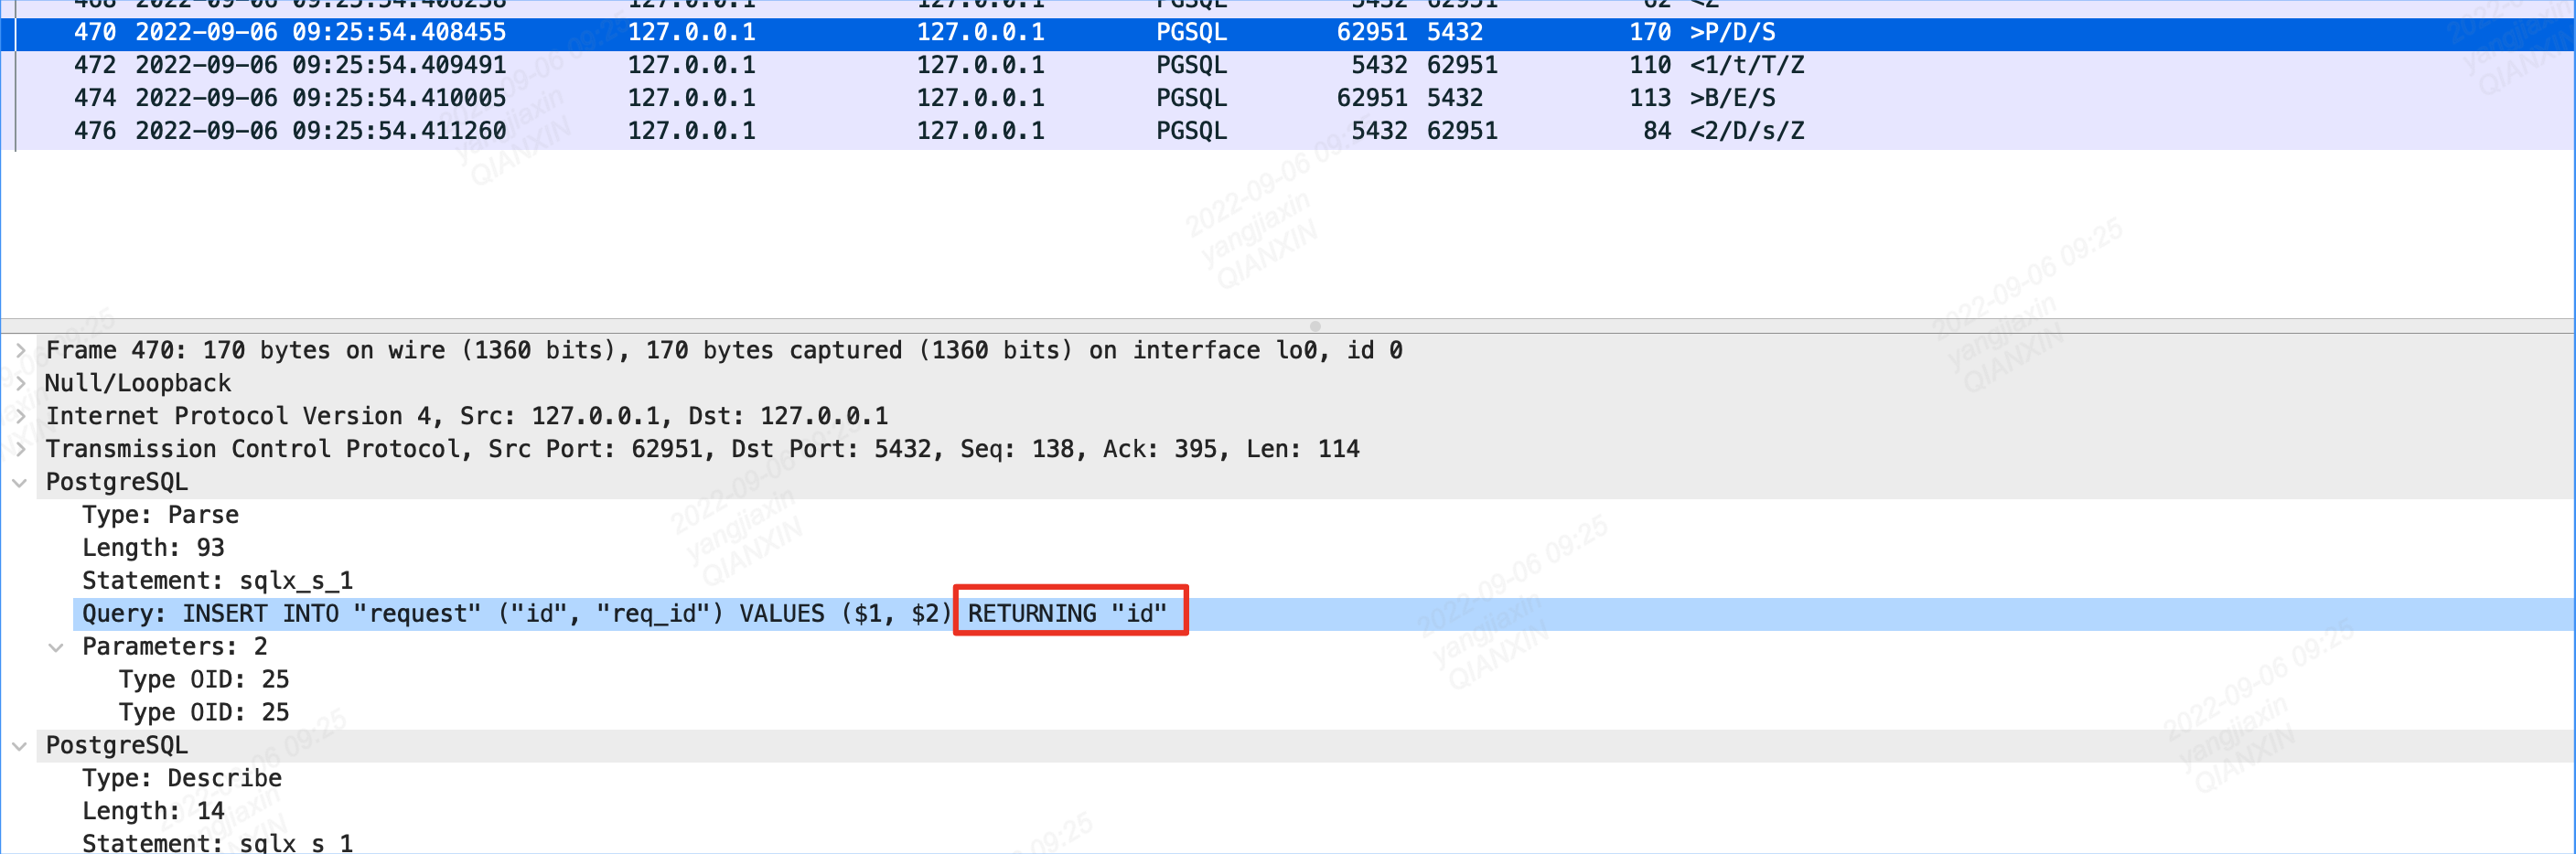Select the Type: Parse field
Viewport: 2576px width, 854px height.
click(161, 514)
